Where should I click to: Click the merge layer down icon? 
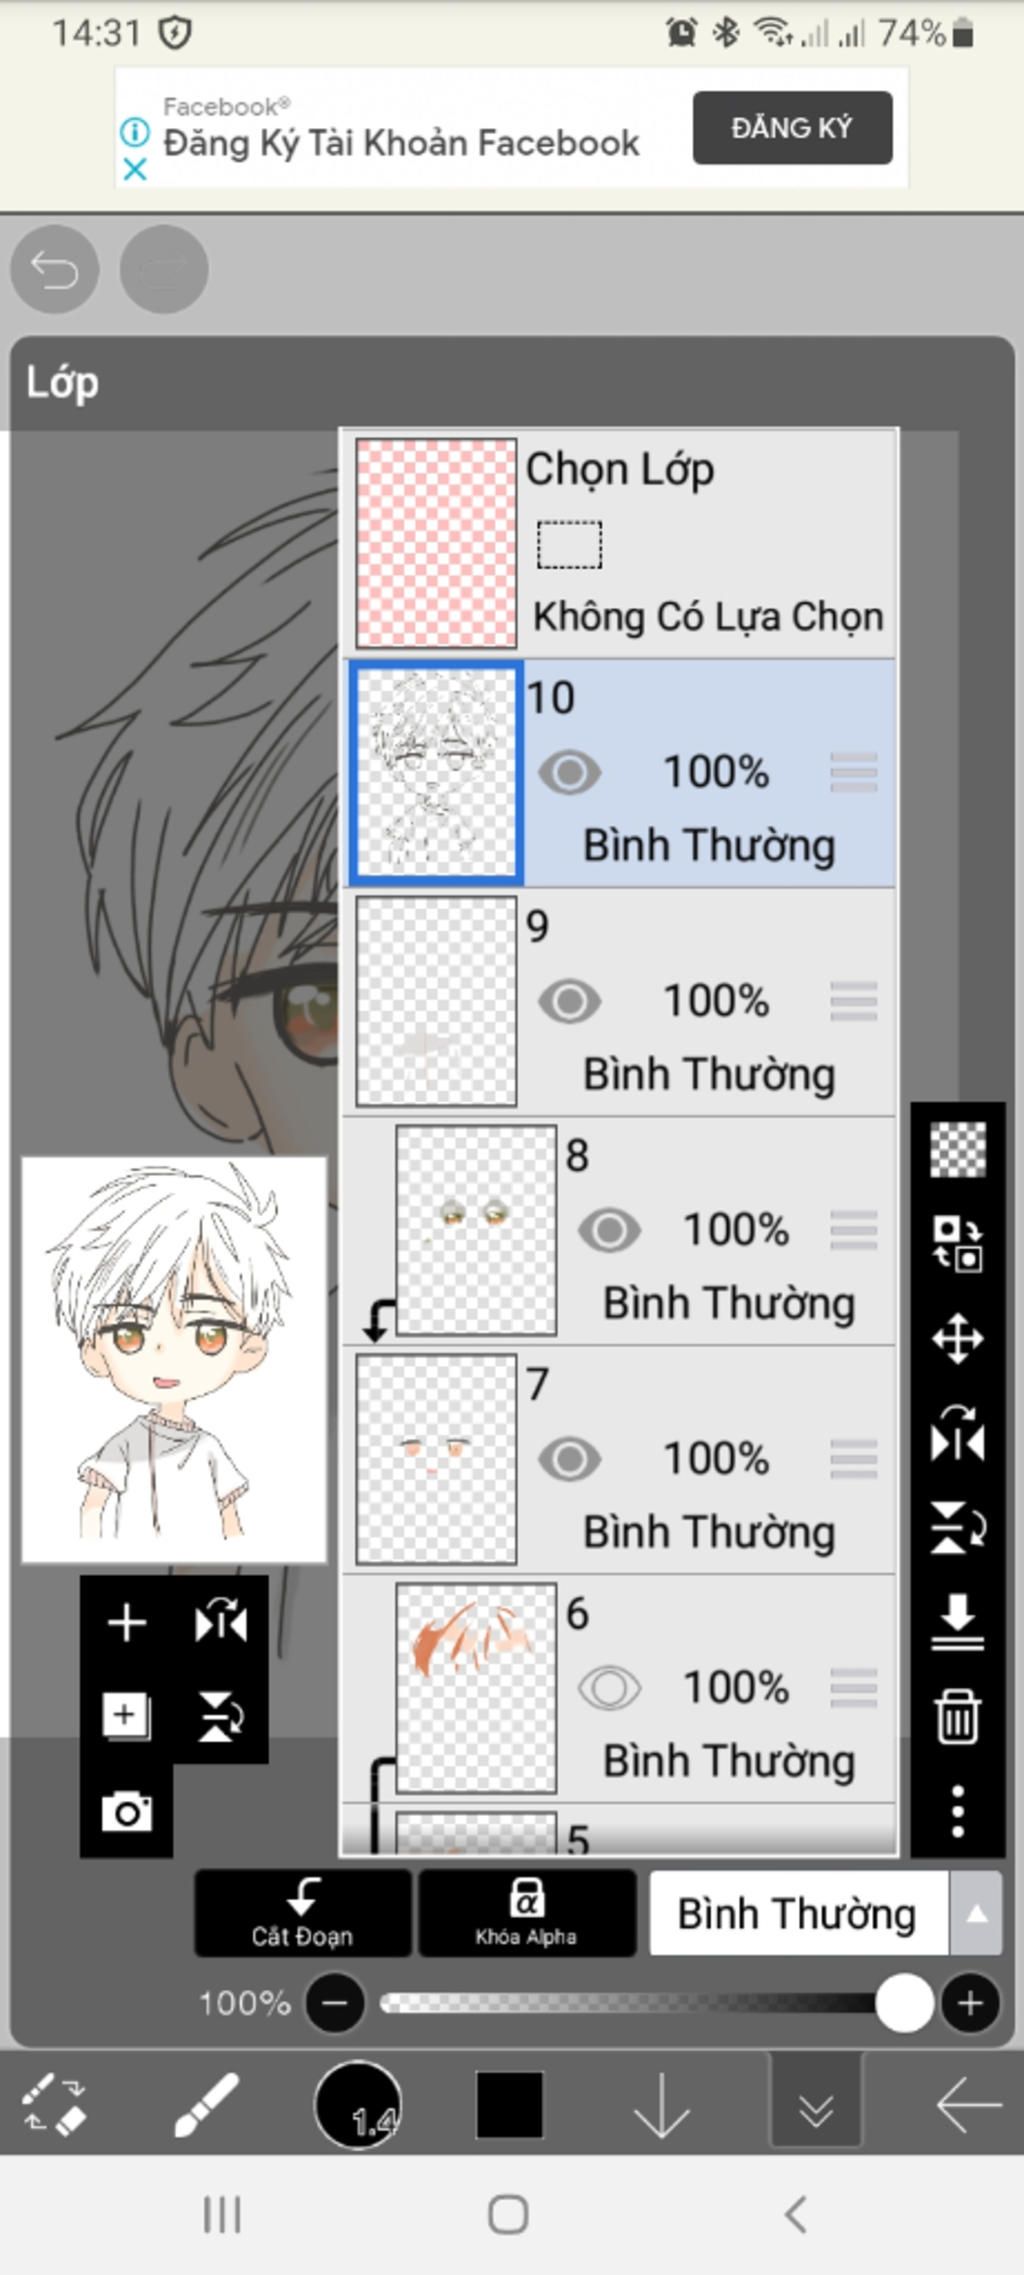(957, 1622)
